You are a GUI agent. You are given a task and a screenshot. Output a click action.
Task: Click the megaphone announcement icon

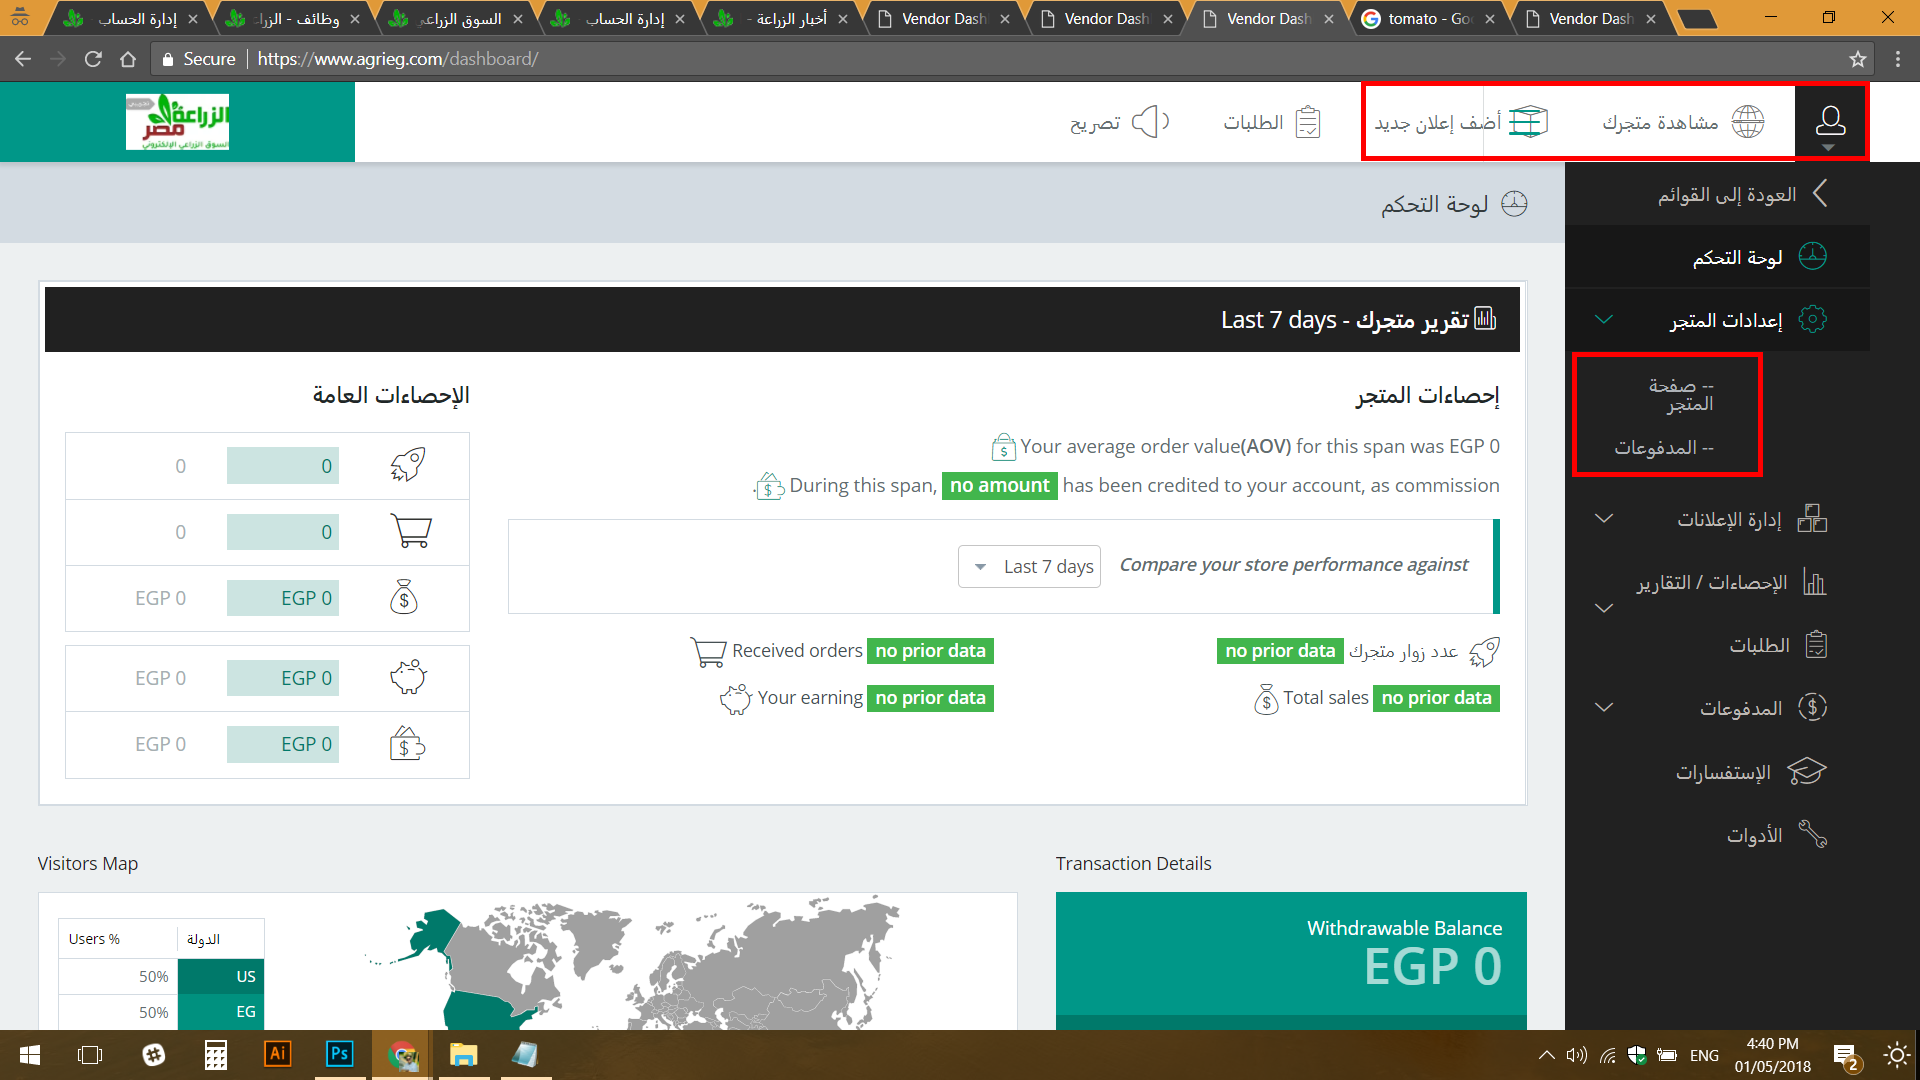click(1149, 122)
